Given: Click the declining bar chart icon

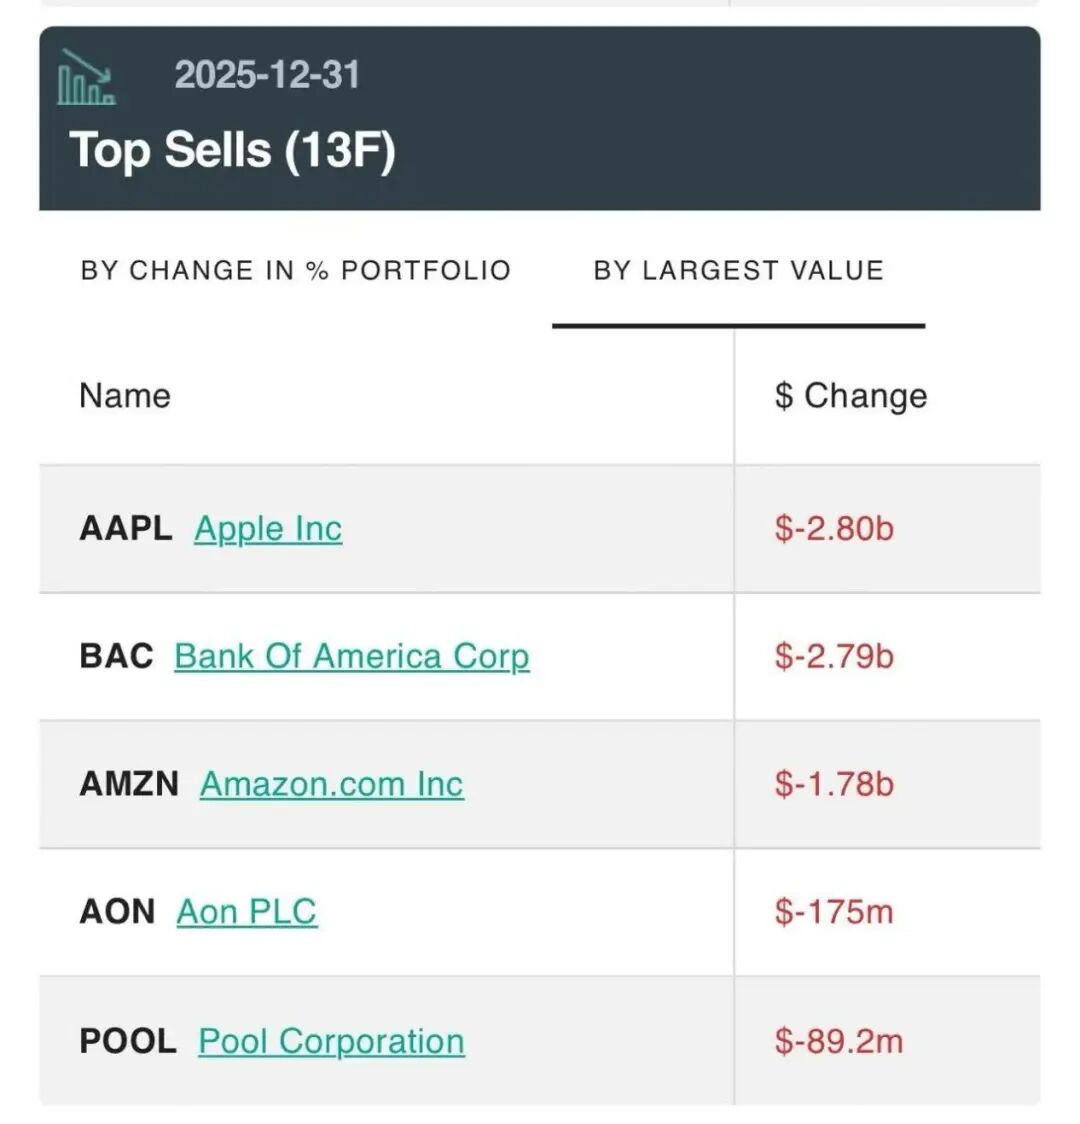Looking at the screenshot, I should tap(86, 78).
